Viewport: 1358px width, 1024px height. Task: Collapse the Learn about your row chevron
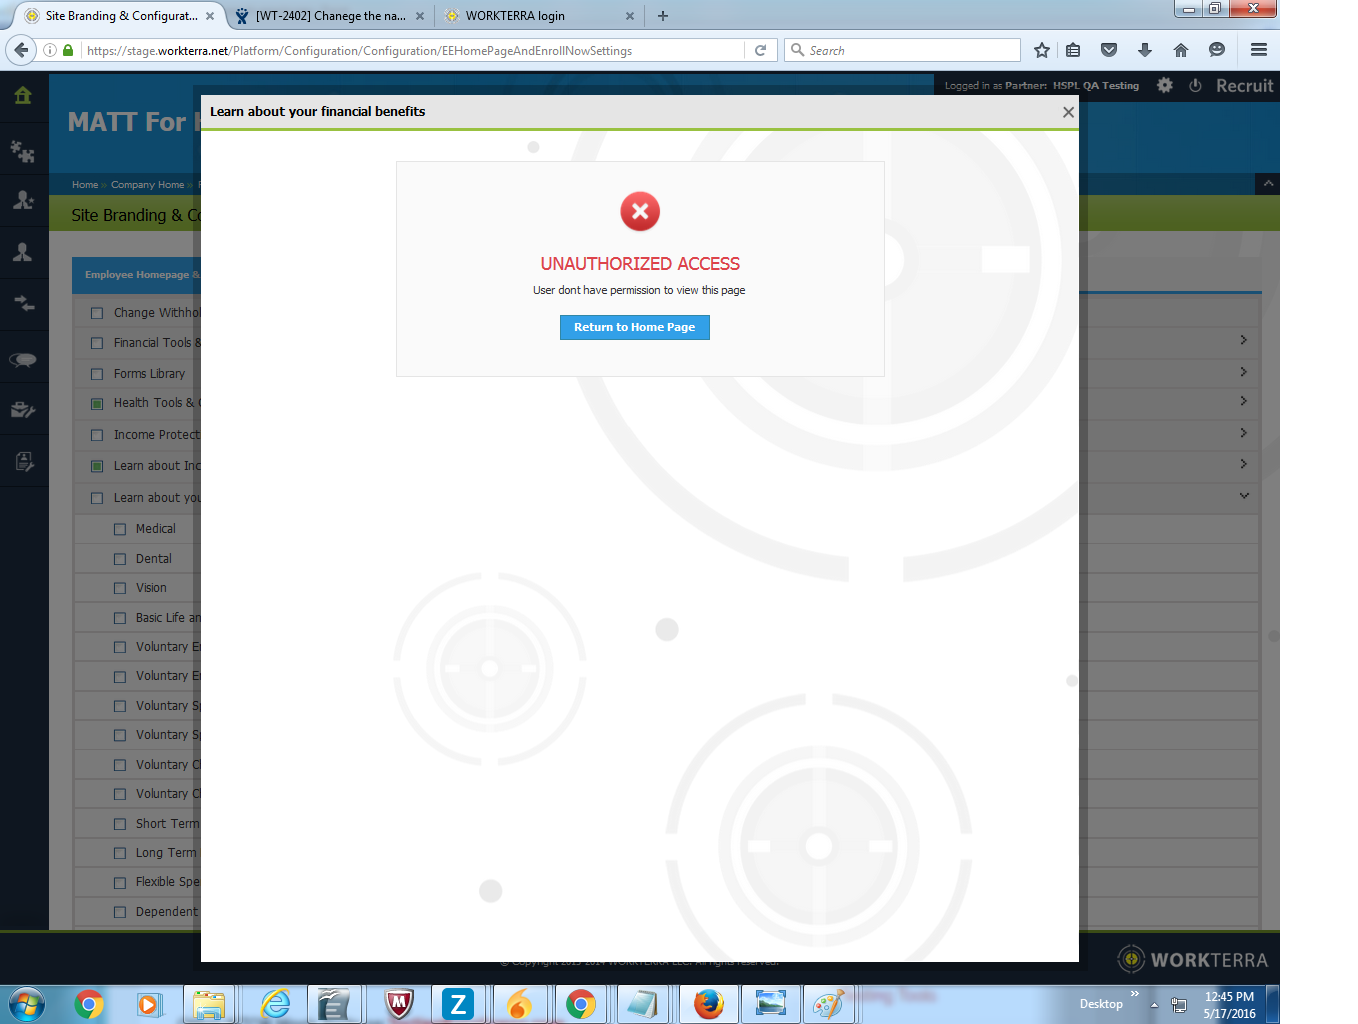pos(1244,496)
